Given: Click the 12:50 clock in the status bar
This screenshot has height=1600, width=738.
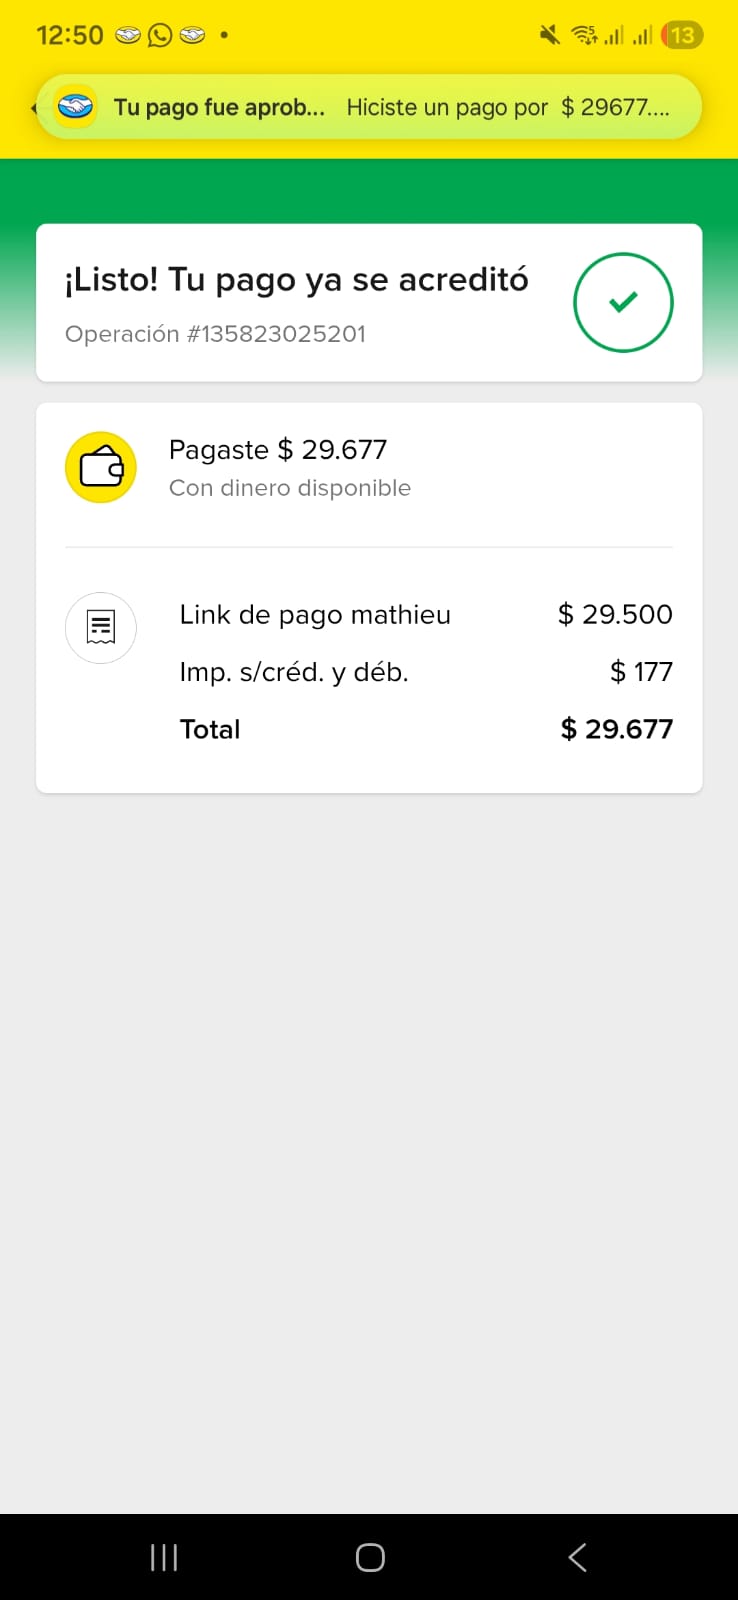Looking at the screenshot, I should pyautogui.click(x=70, y=36).
